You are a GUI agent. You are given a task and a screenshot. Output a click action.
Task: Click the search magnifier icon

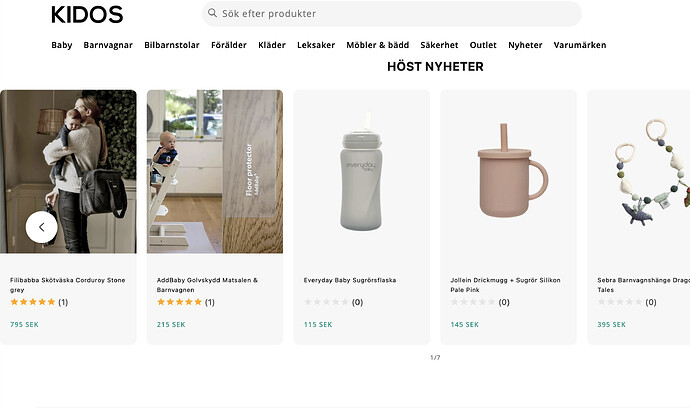tap(212, 14)
